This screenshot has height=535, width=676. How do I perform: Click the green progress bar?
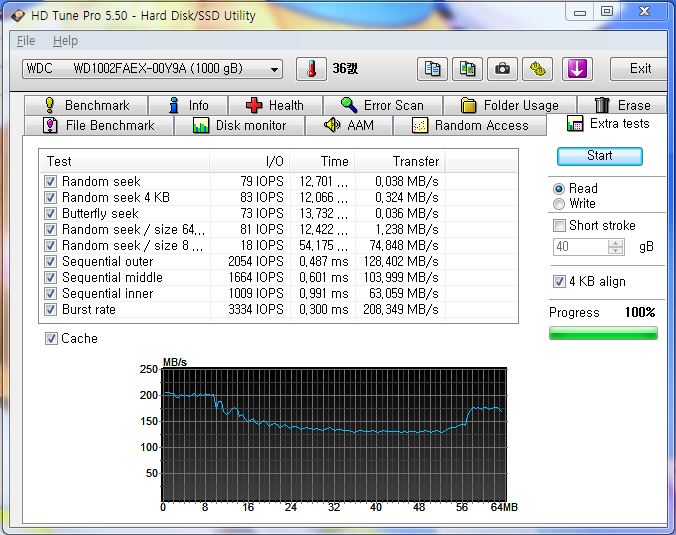603,333
